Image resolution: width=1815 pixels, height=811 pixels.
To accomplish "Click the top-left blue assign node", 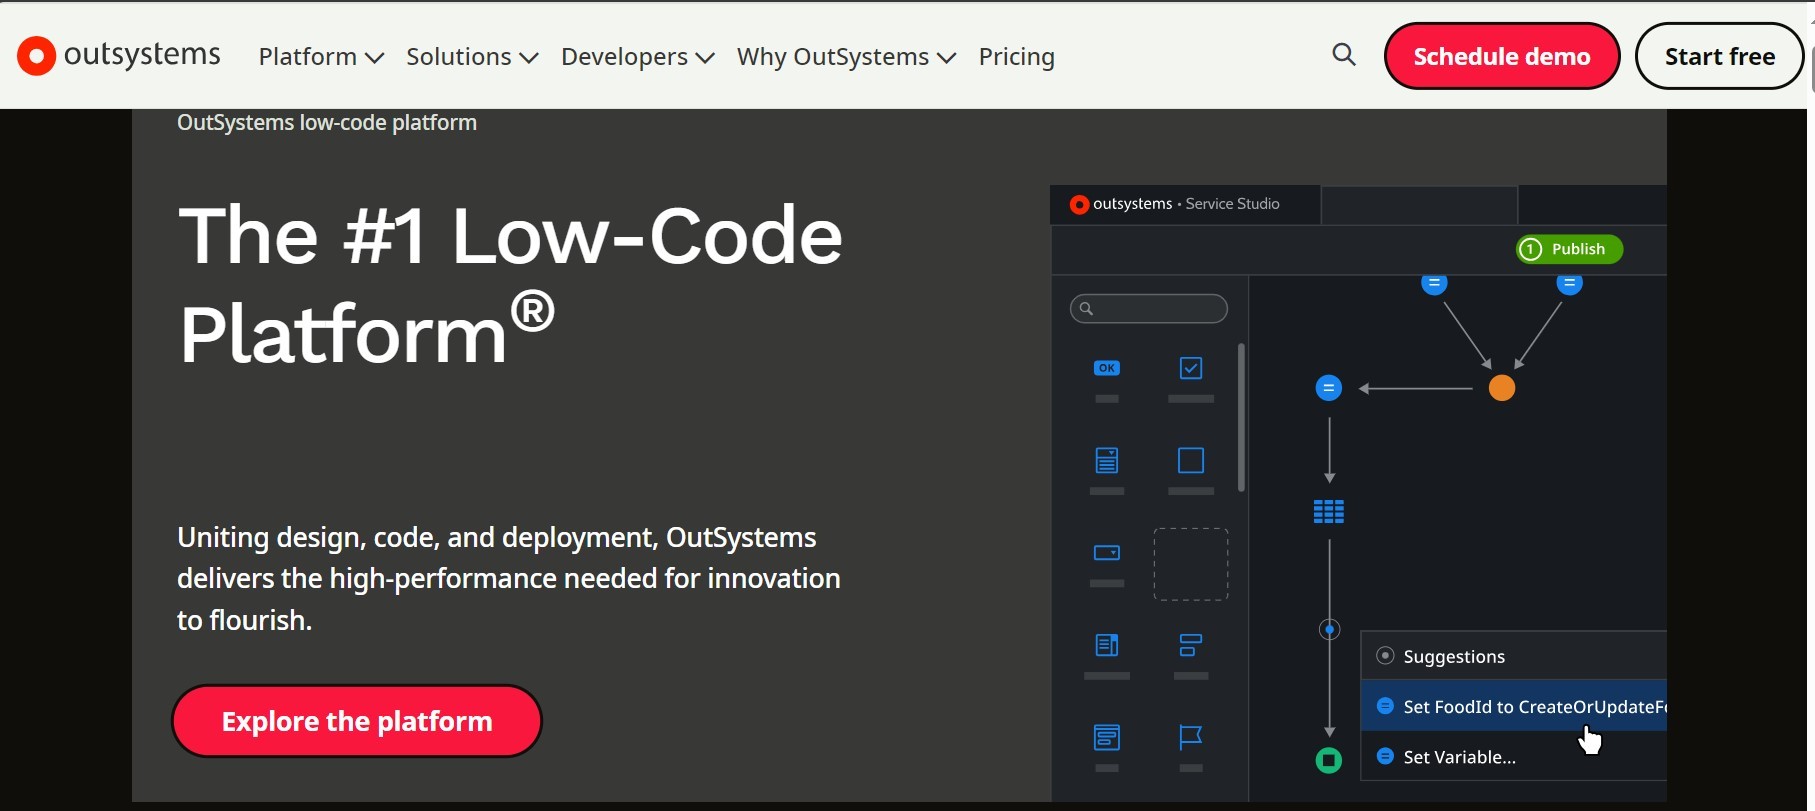I will click(x=1435, y=285).
